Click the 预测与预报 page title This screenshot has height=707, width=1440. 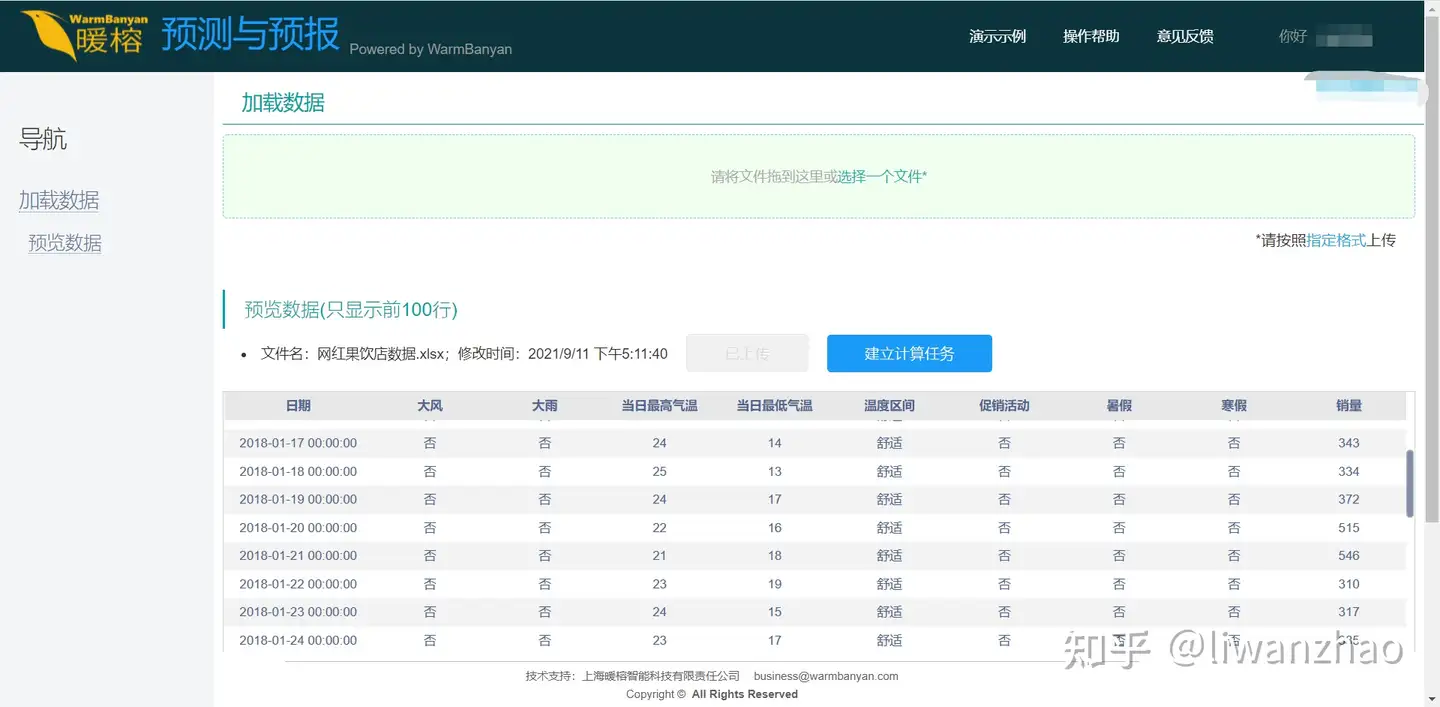click(250, 34)
